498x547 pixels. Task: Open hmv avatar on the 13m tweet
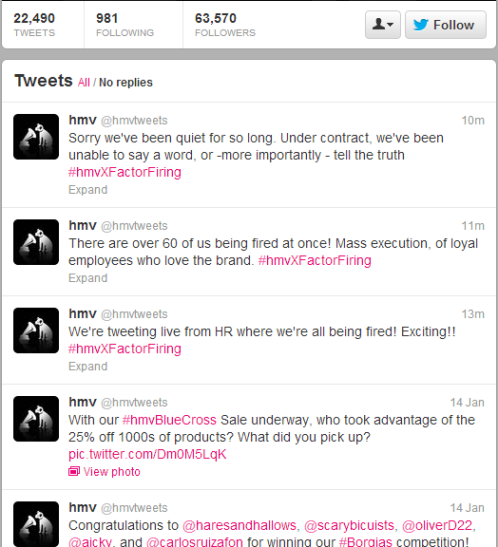click(36, 330)
